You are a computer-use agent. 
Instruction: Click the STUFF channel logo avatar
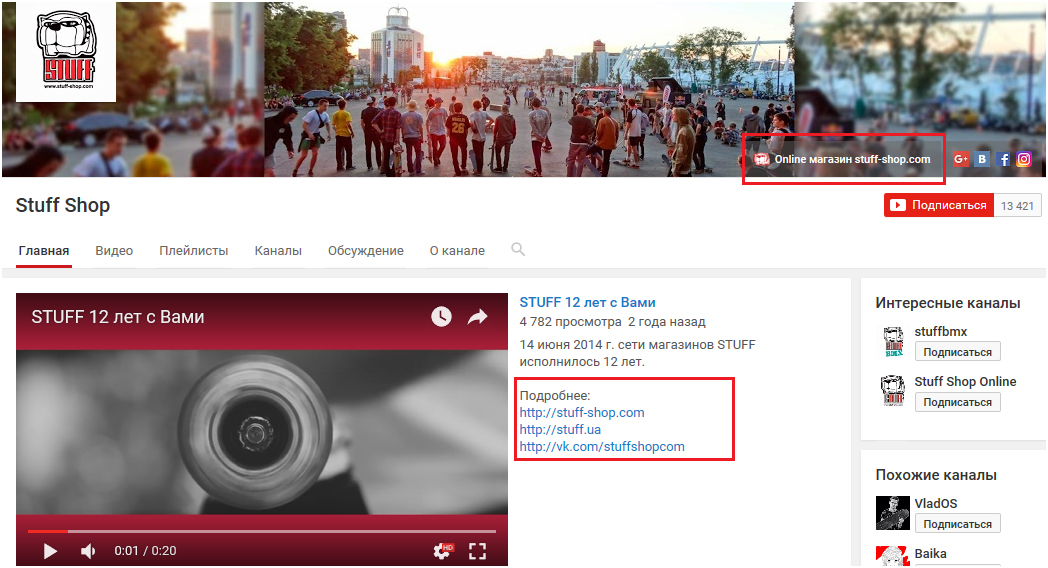(x=66, y=51)
